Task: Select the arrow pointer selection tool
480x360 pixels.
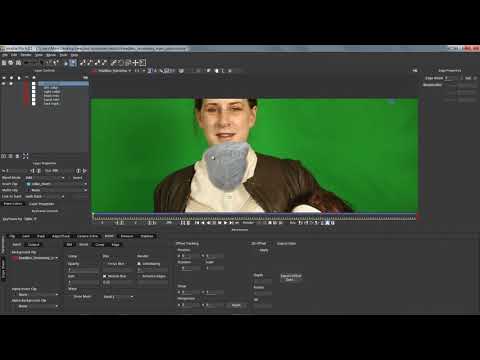Action: 42,63
